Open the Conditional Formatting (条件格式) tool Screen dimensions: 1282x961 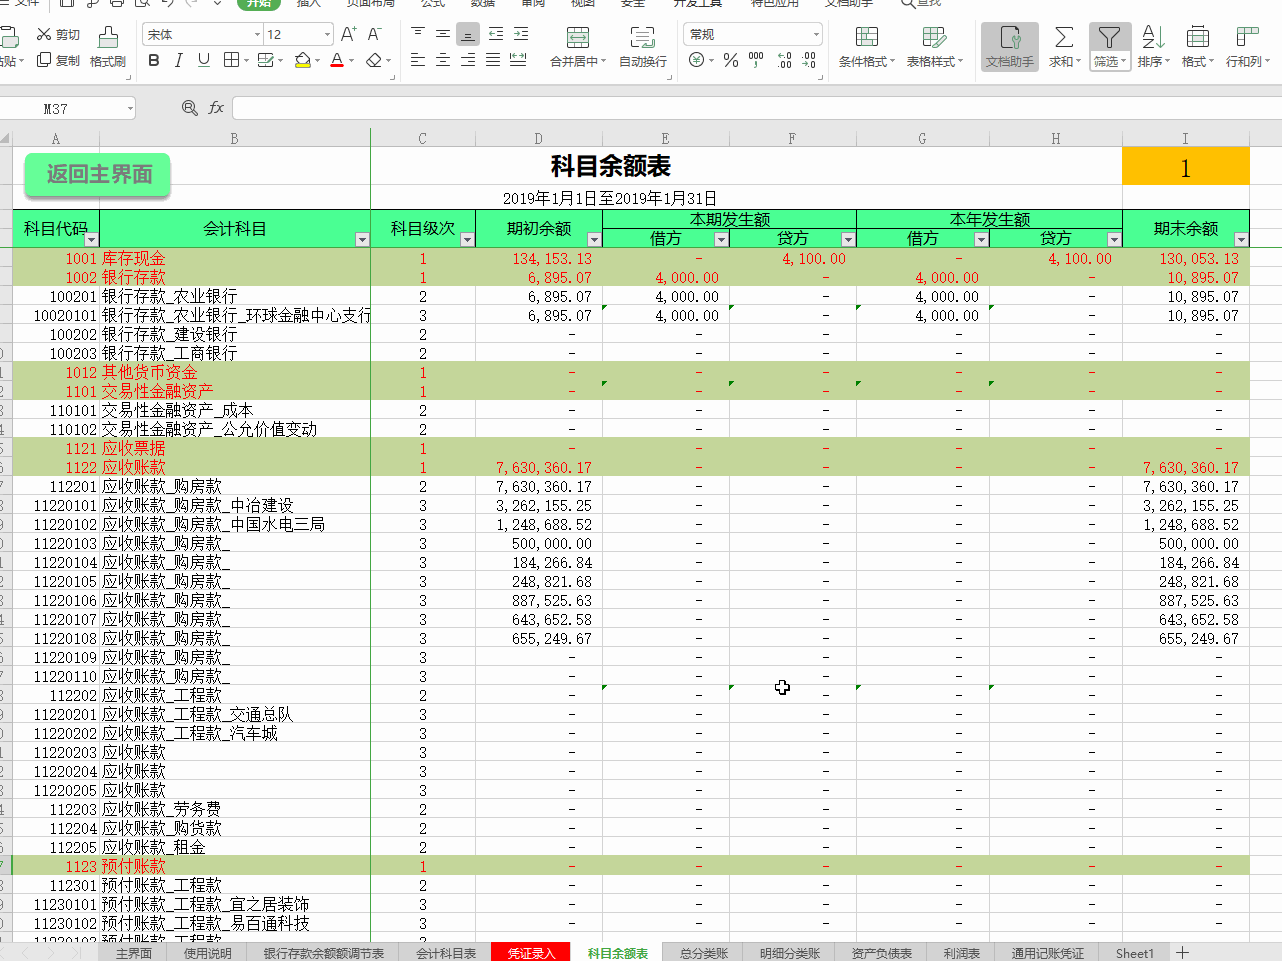tap(866, 47)
